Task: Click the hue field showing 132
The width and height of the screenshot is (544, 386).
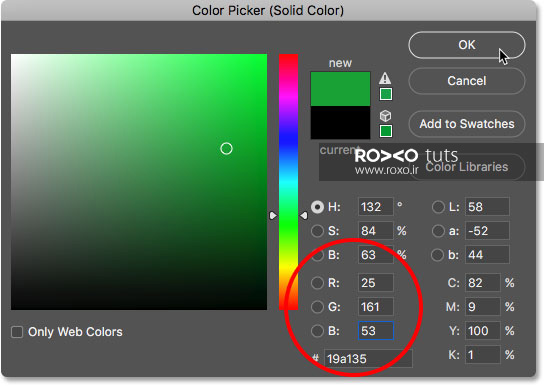Action: (376, 207)
